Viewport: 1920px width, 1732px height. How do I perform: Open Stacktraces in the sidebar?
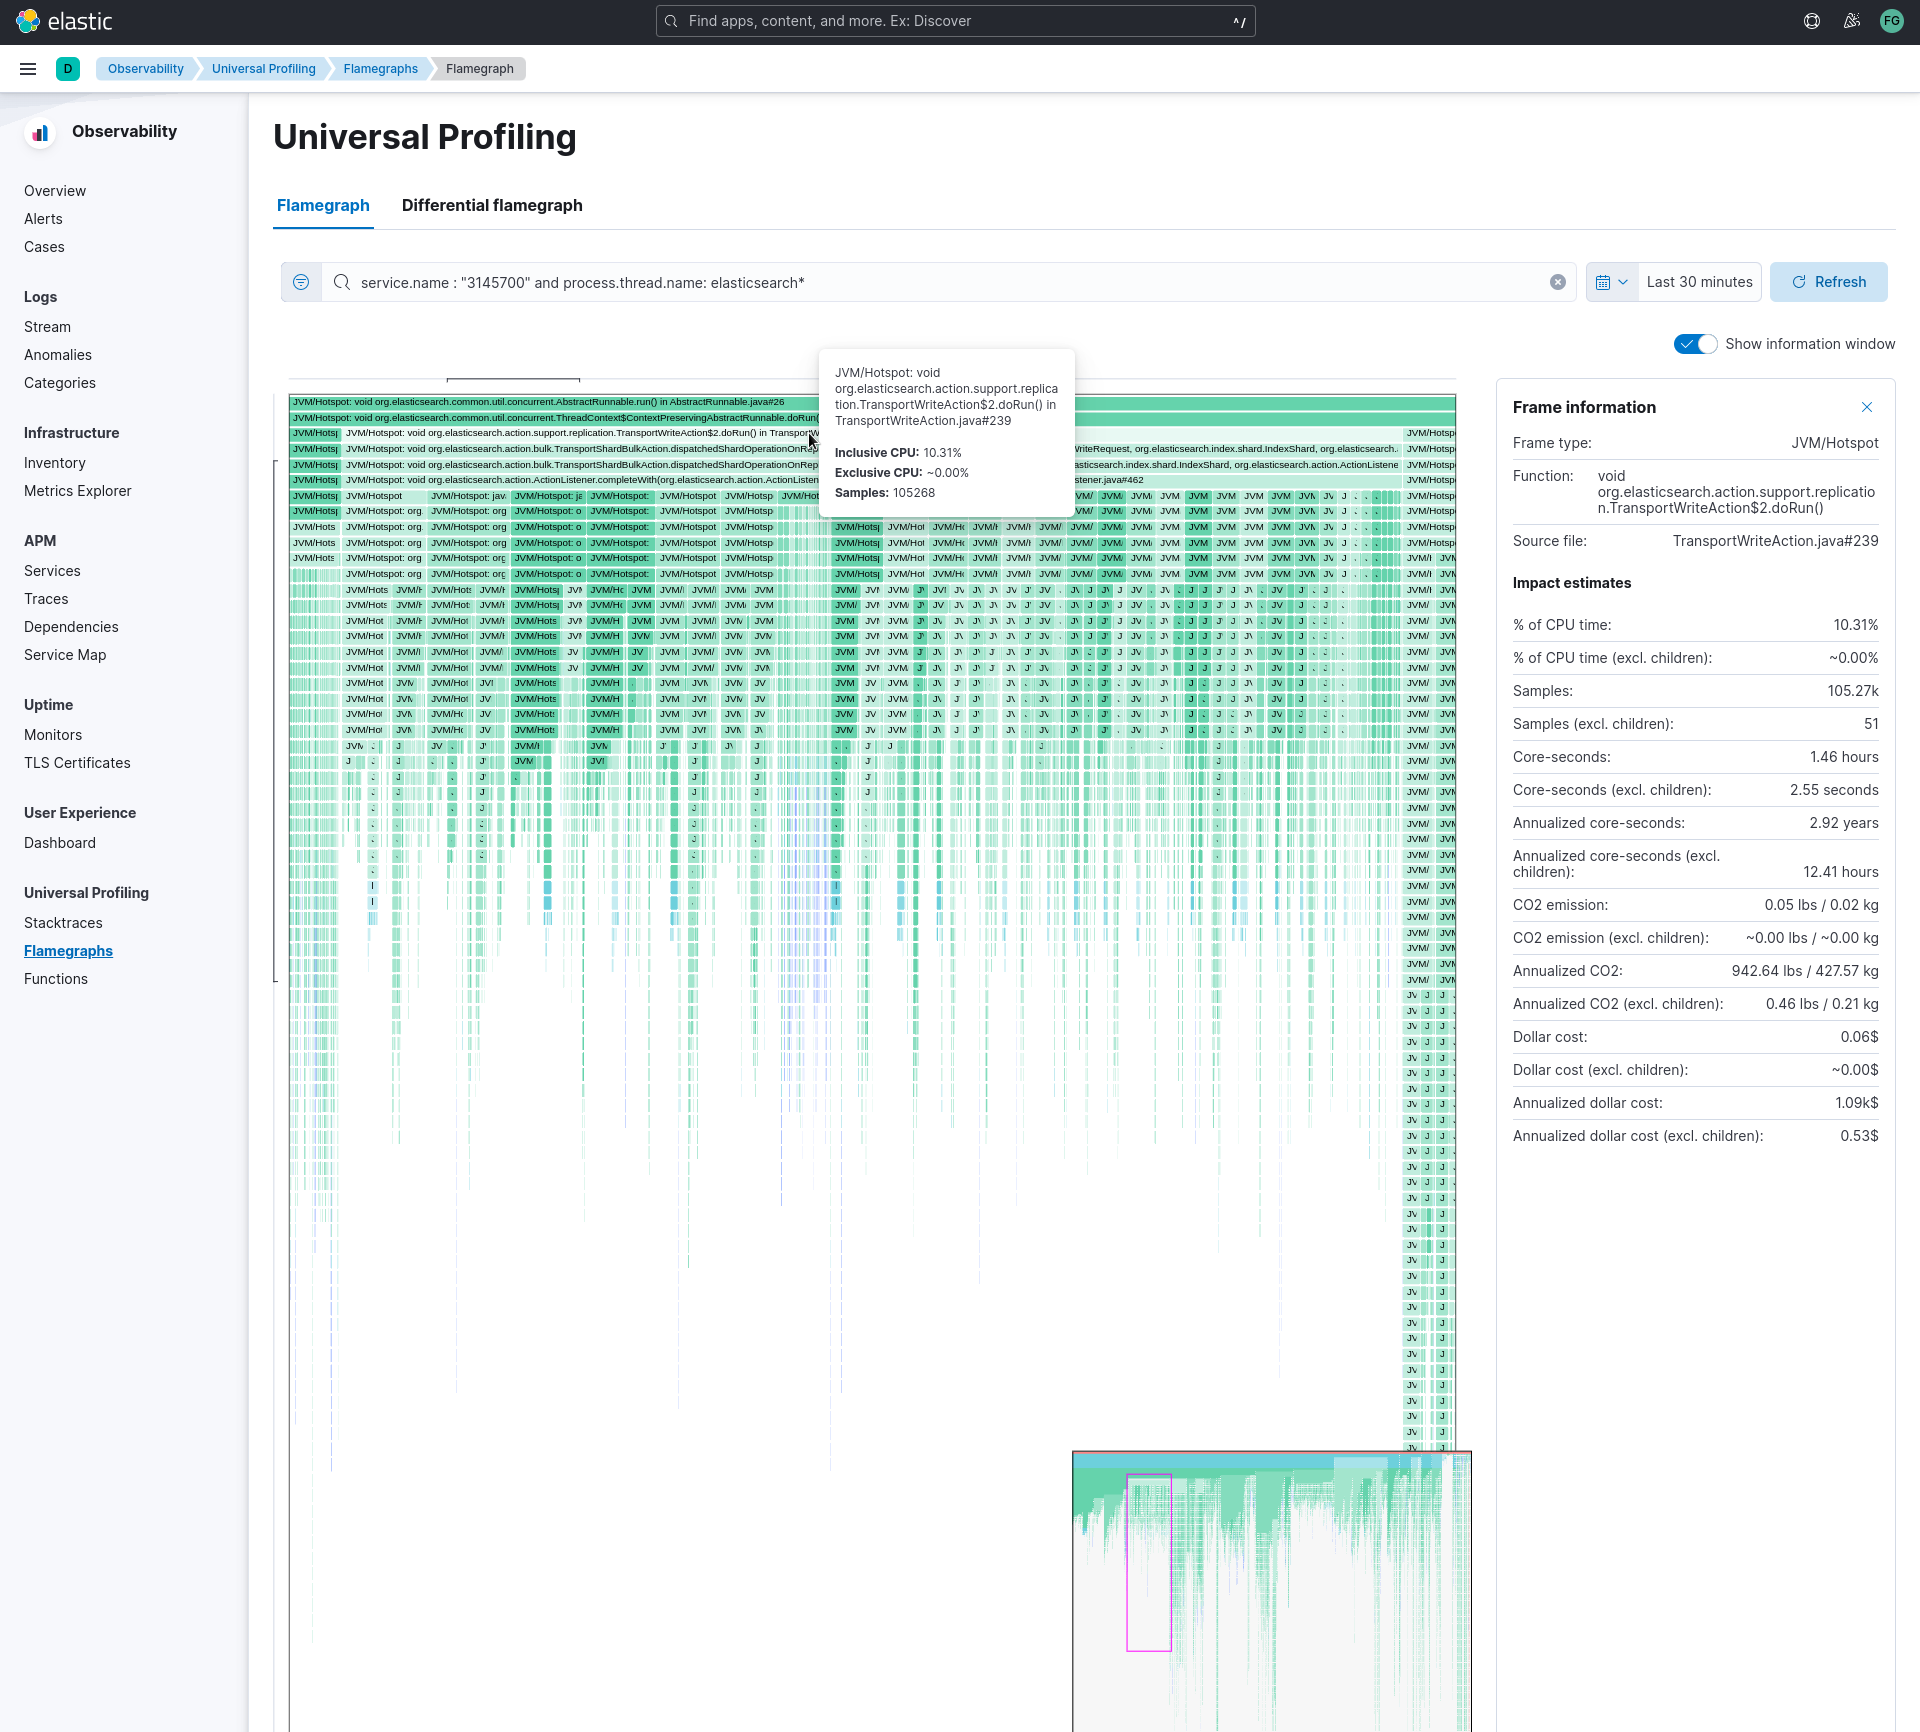click(63, 923)
